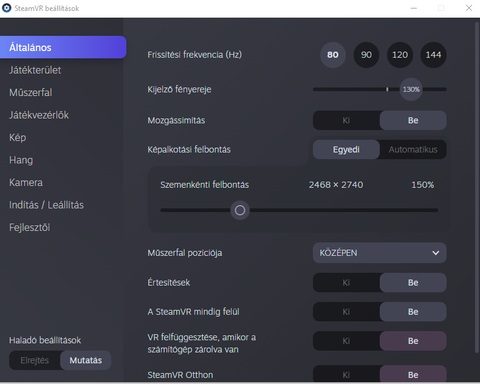Set refresh rate to 144 Hz
The image size is (480, 384).
coord(433,55)
